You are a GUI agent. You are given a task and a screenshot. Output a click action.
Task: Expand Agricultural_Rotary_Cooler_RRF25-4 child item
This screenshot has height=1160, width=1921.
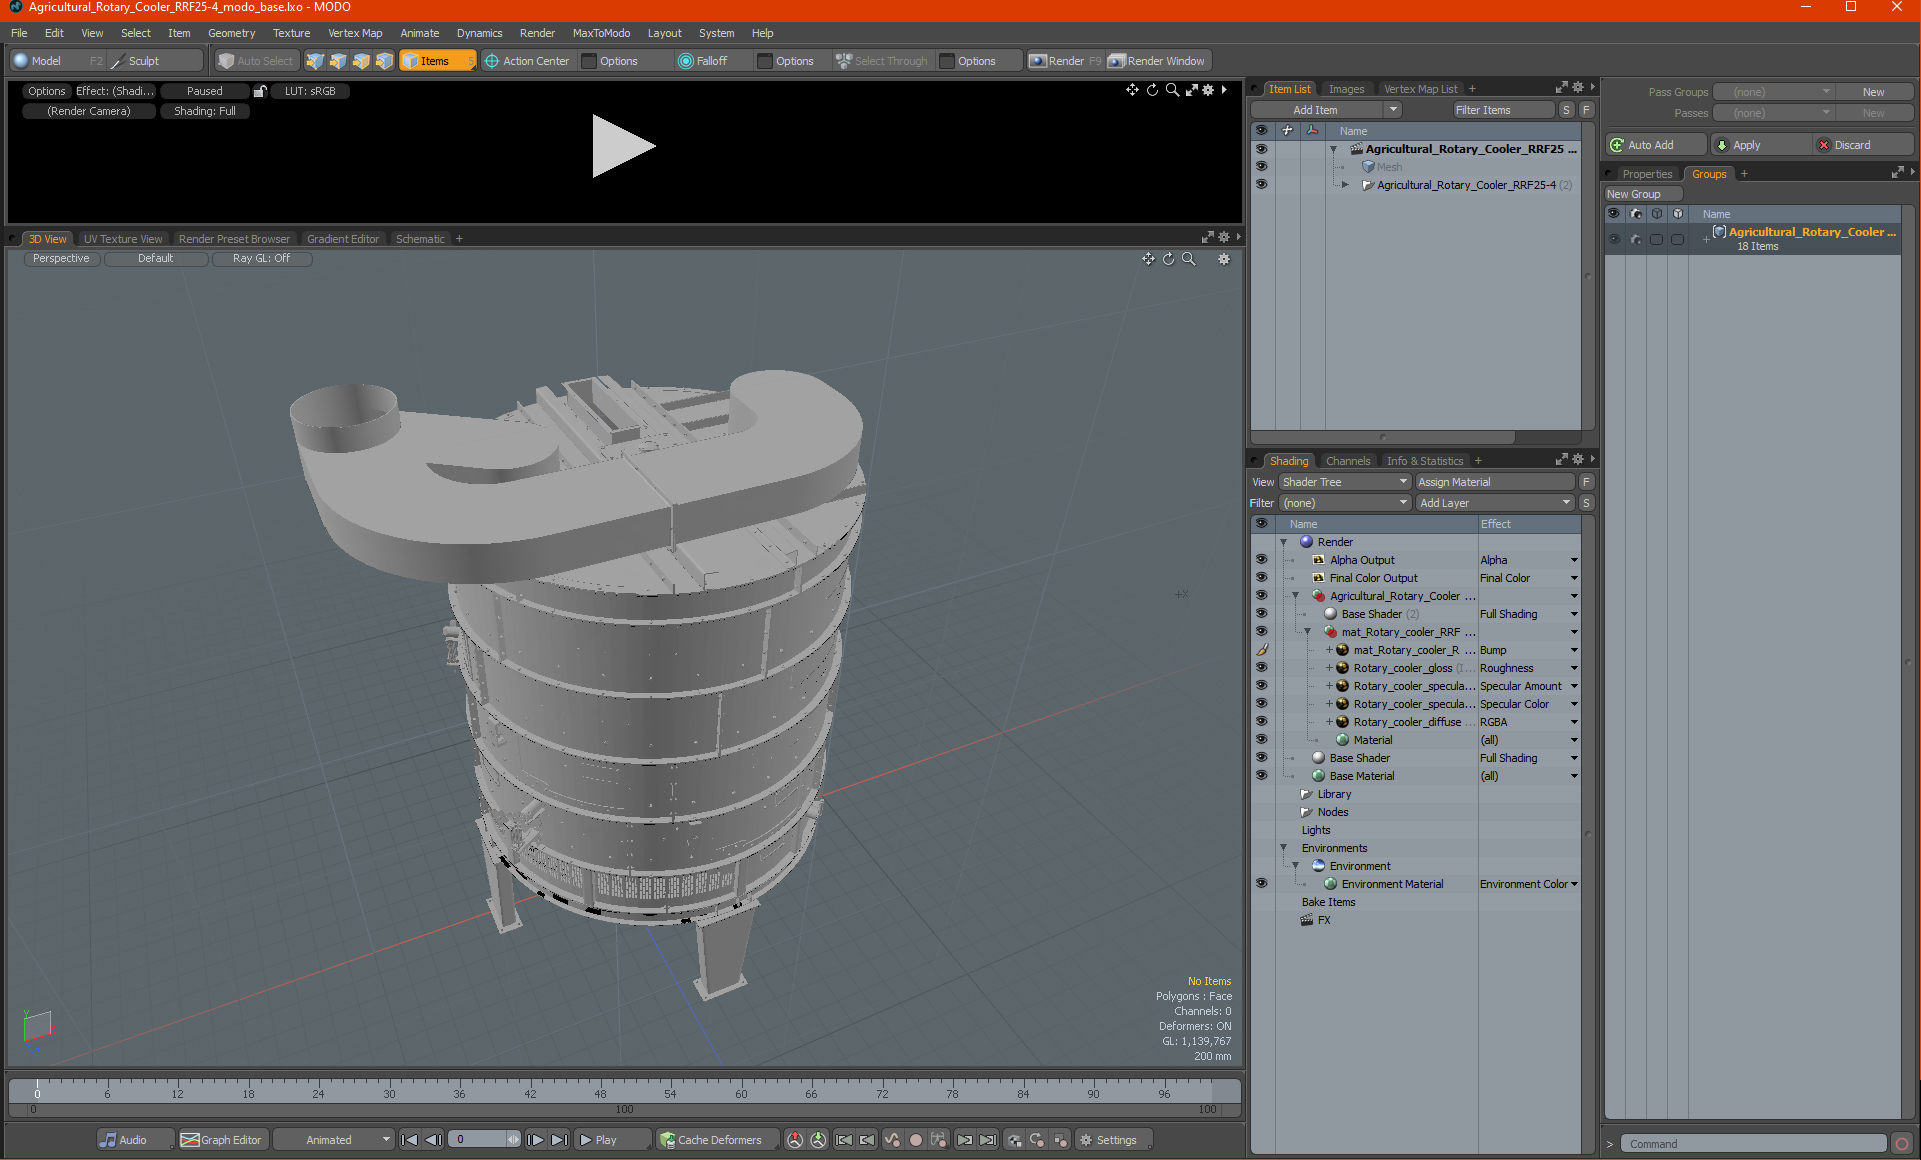(x=1345, y=185)
